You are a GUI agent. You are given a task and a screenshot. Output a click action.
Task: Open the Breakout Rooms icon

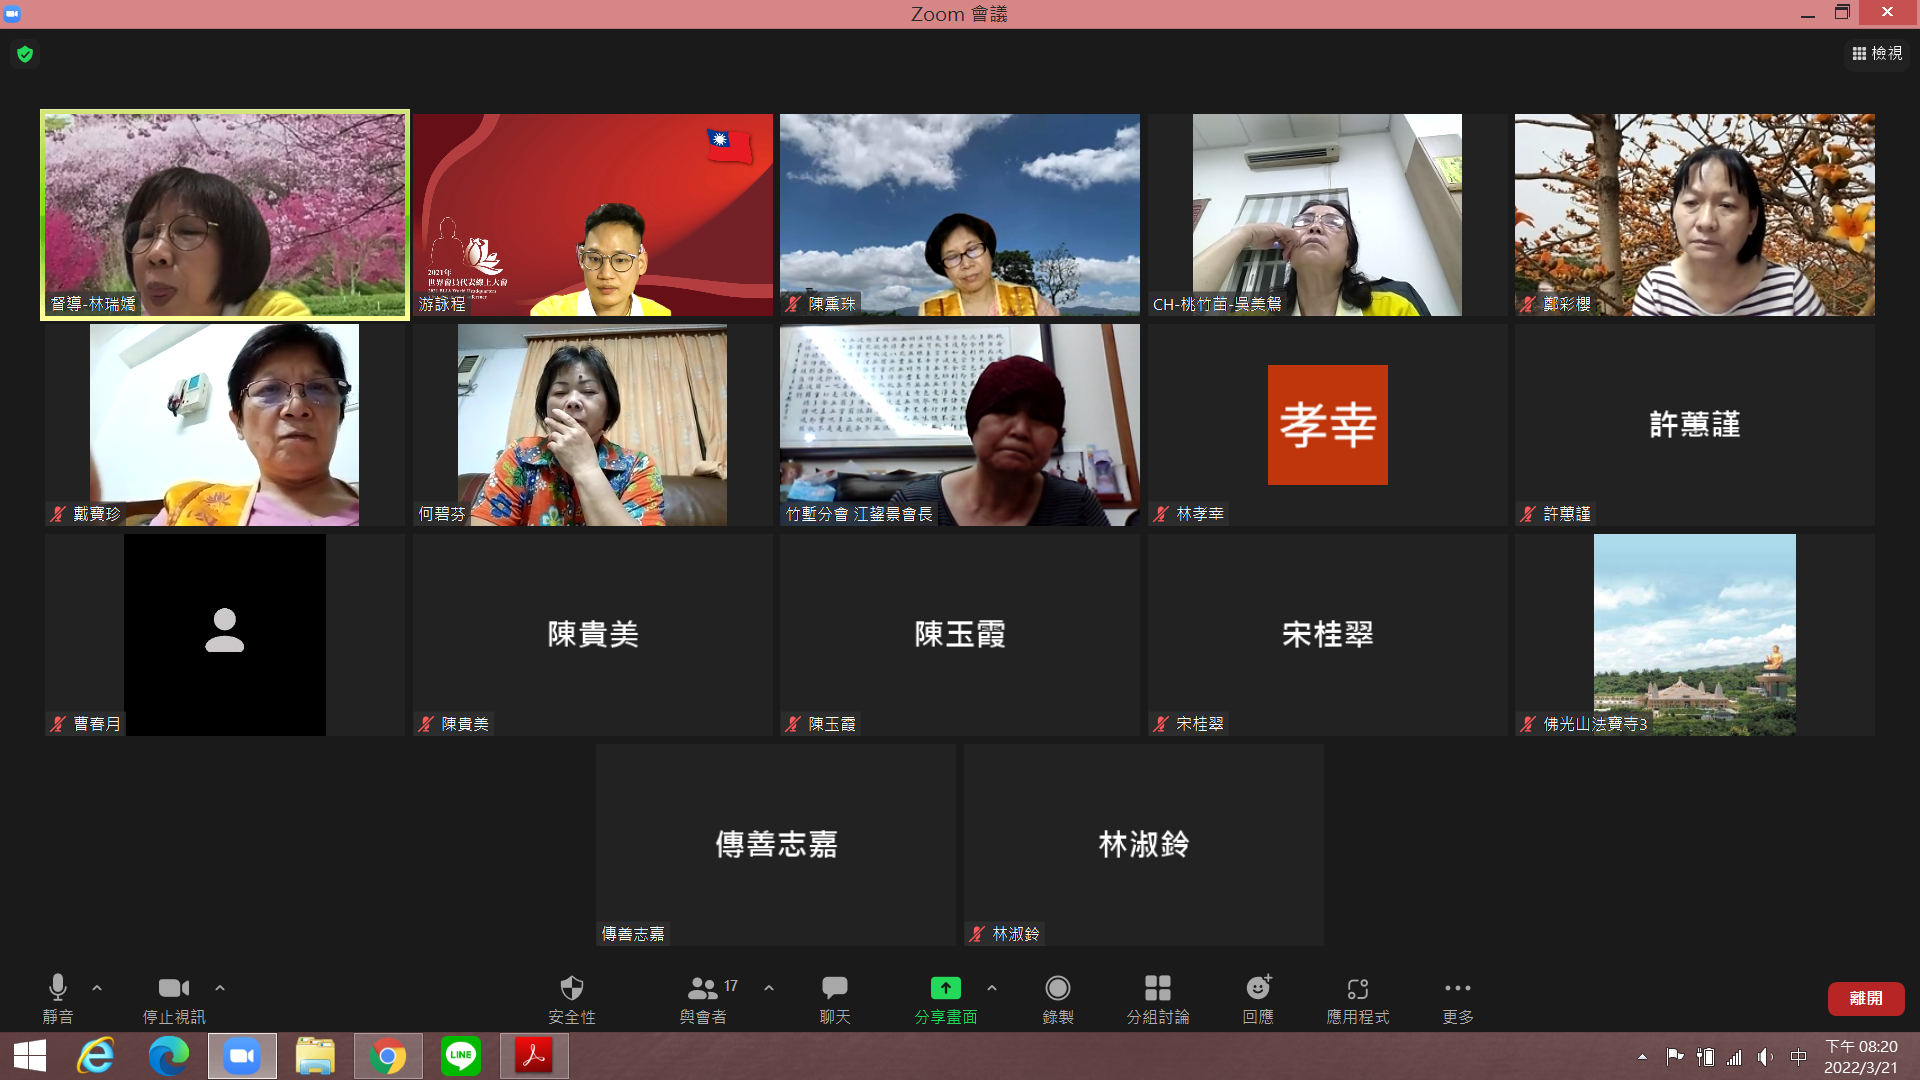pos(1157,989)
